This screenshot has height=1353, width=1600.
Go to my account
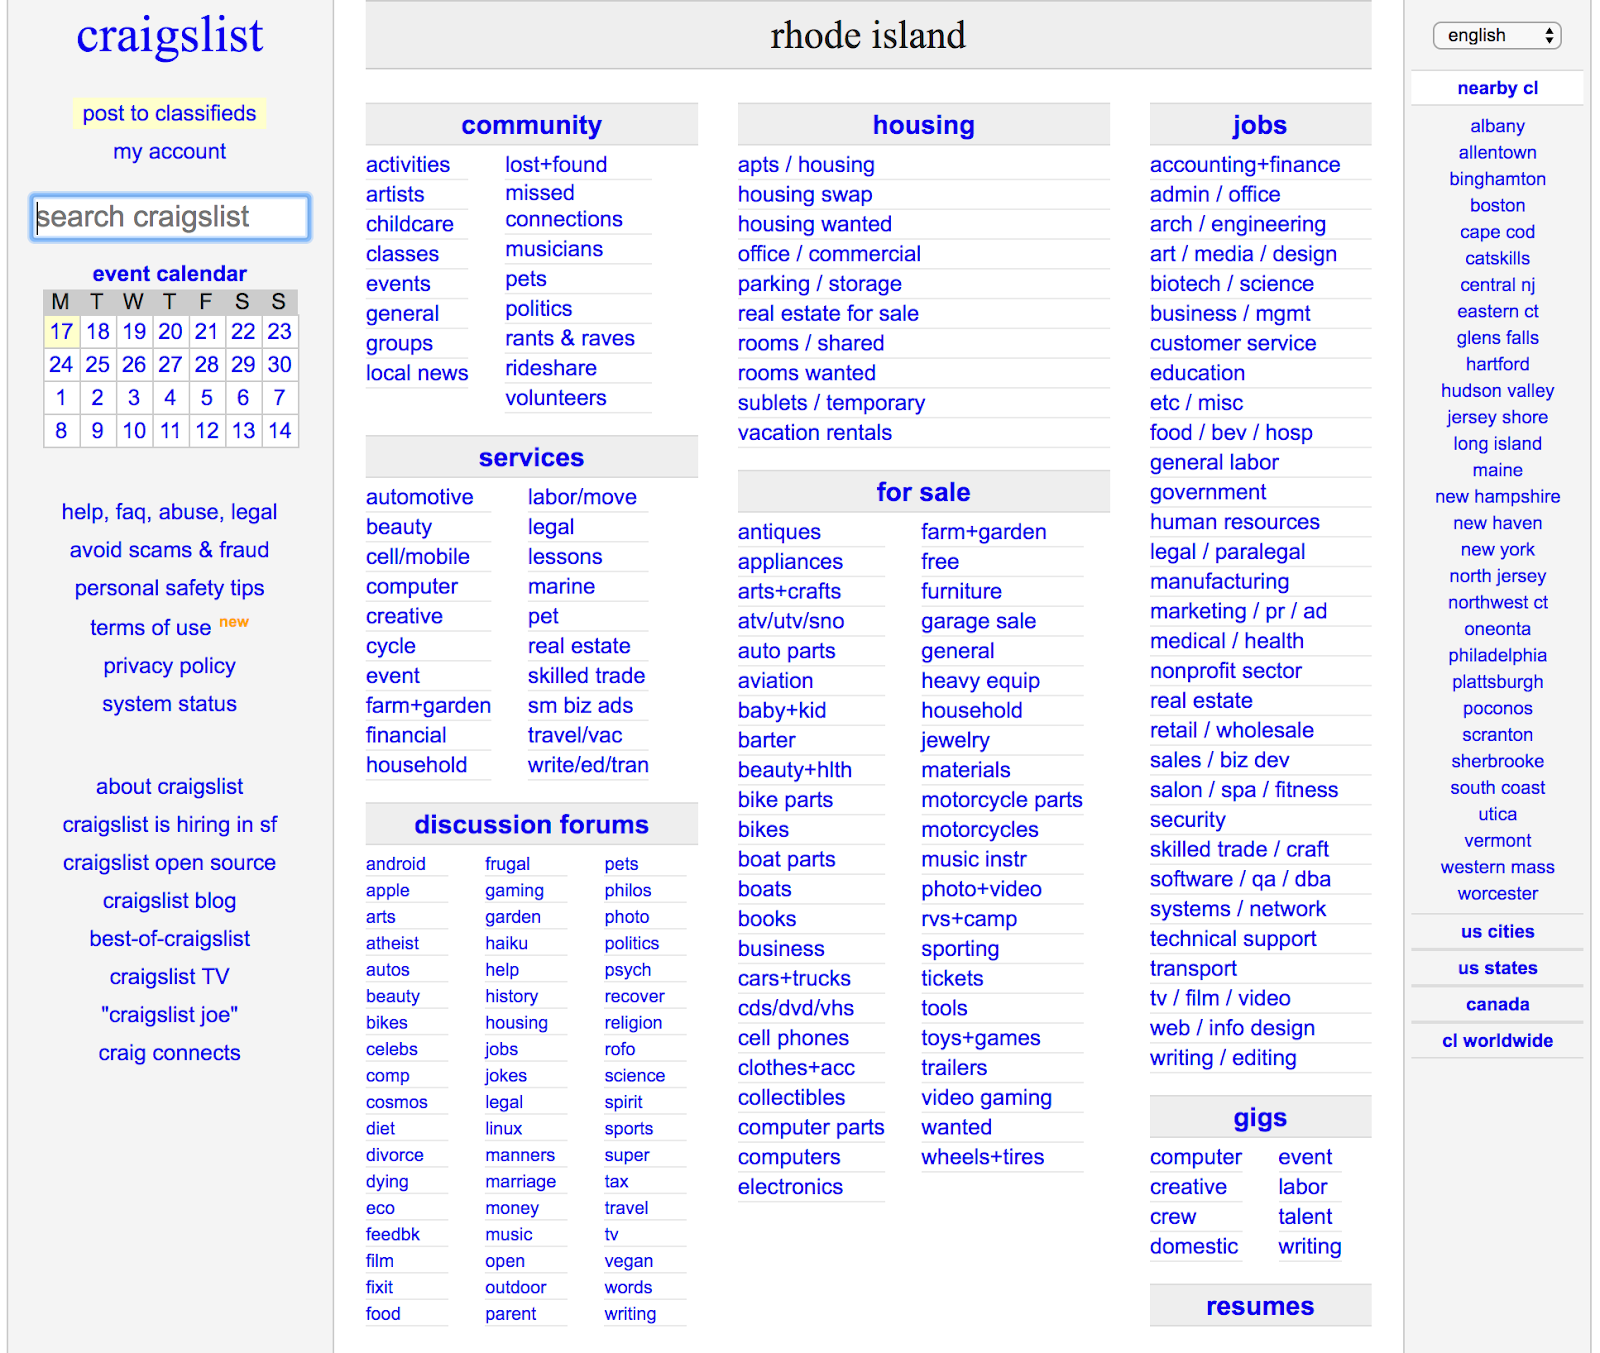[x=170, y=151]
